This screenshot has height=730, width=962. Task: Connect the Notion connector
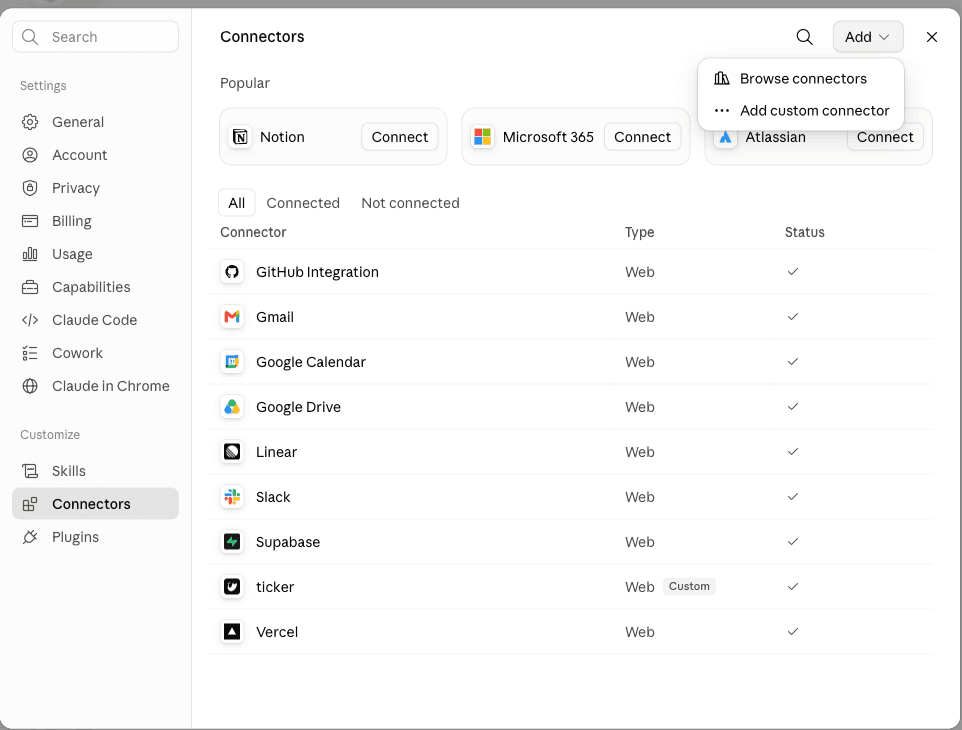[x=399, y=137]
